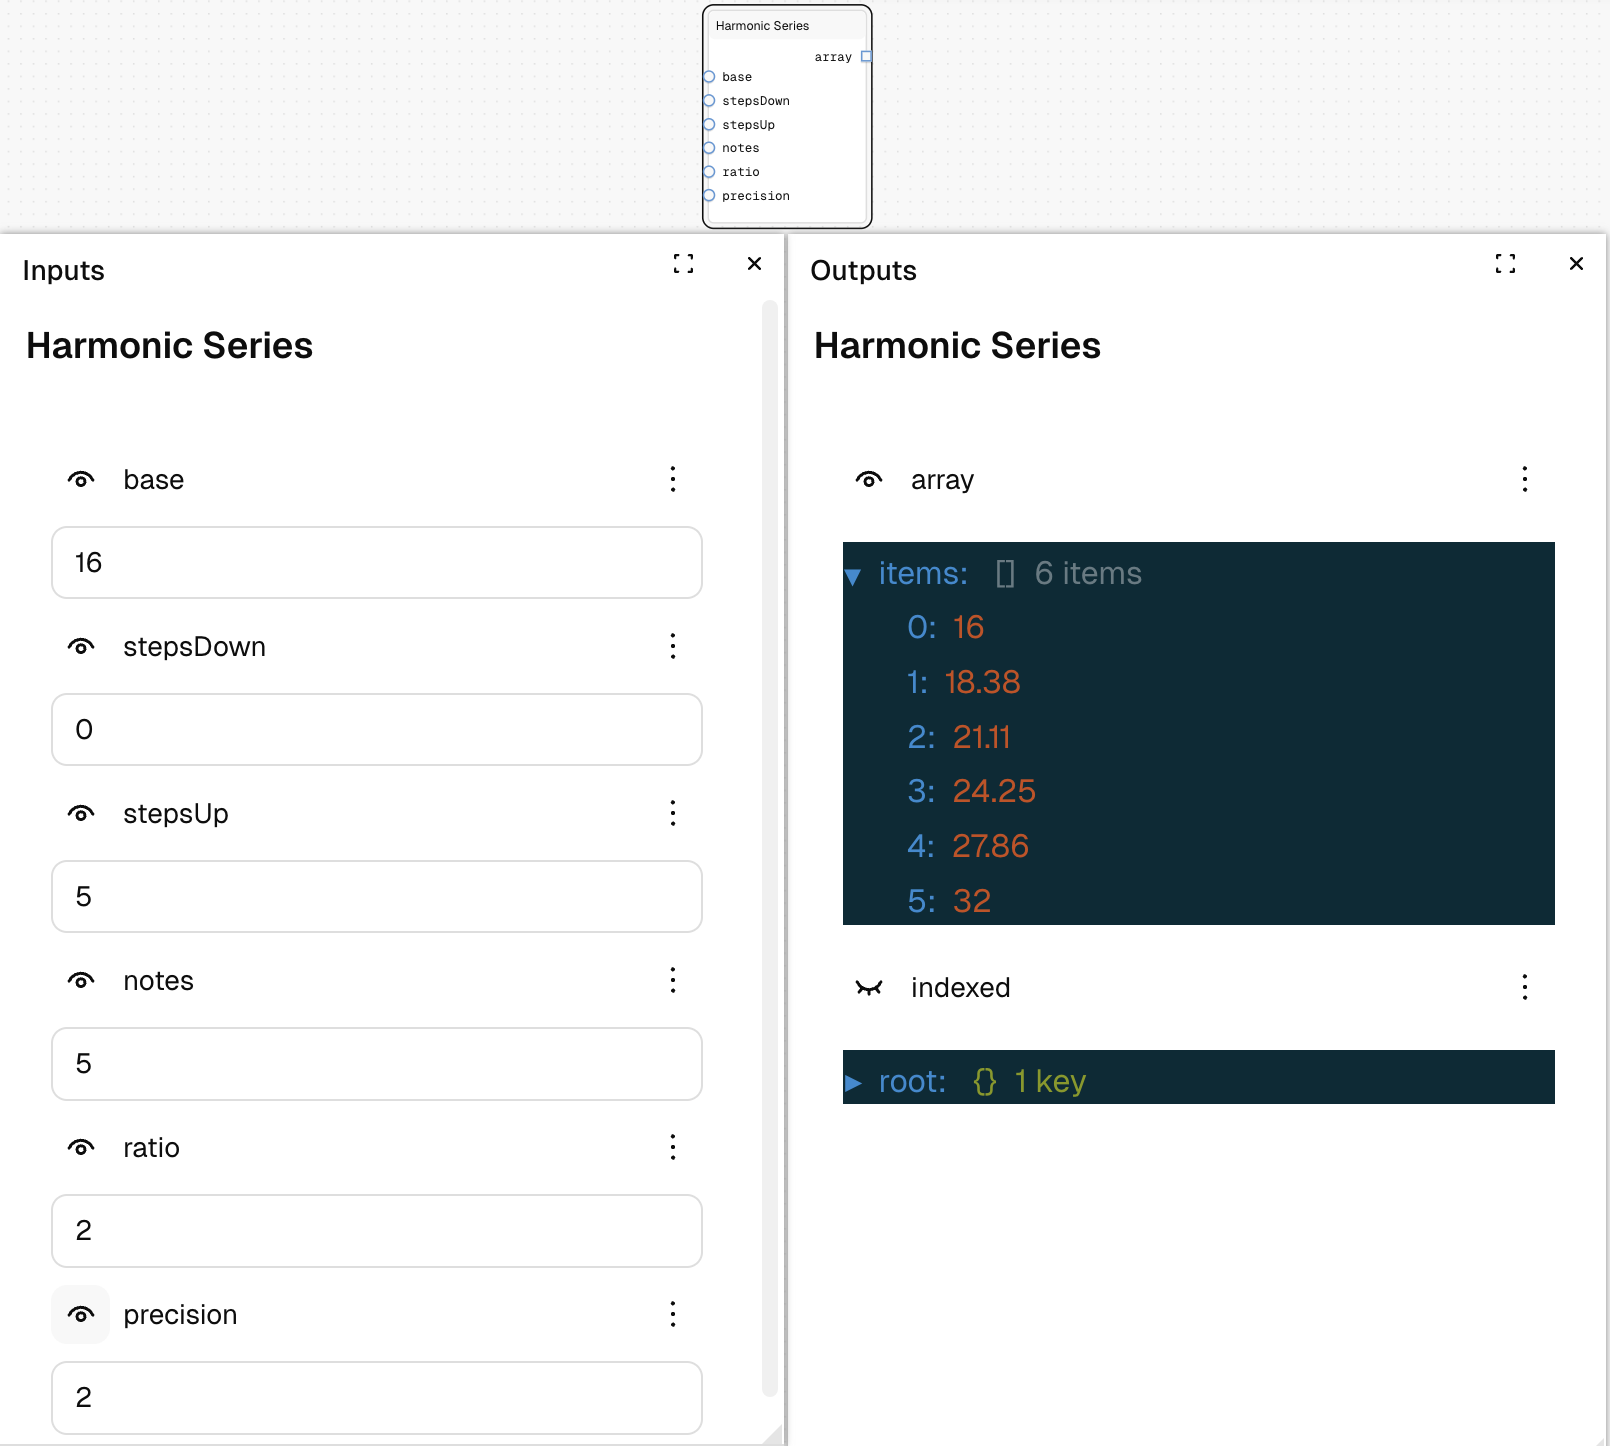Click the '1 key' count label
Screen dimensions: 1610x1446
(x=1050, y=1082)
